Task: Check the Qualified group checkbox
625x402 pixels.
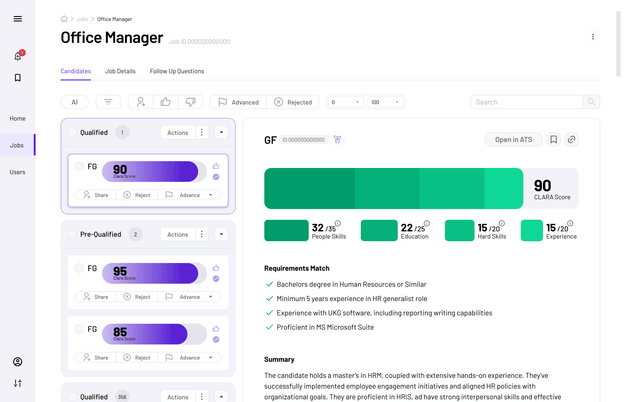Action: click(71, 132)
